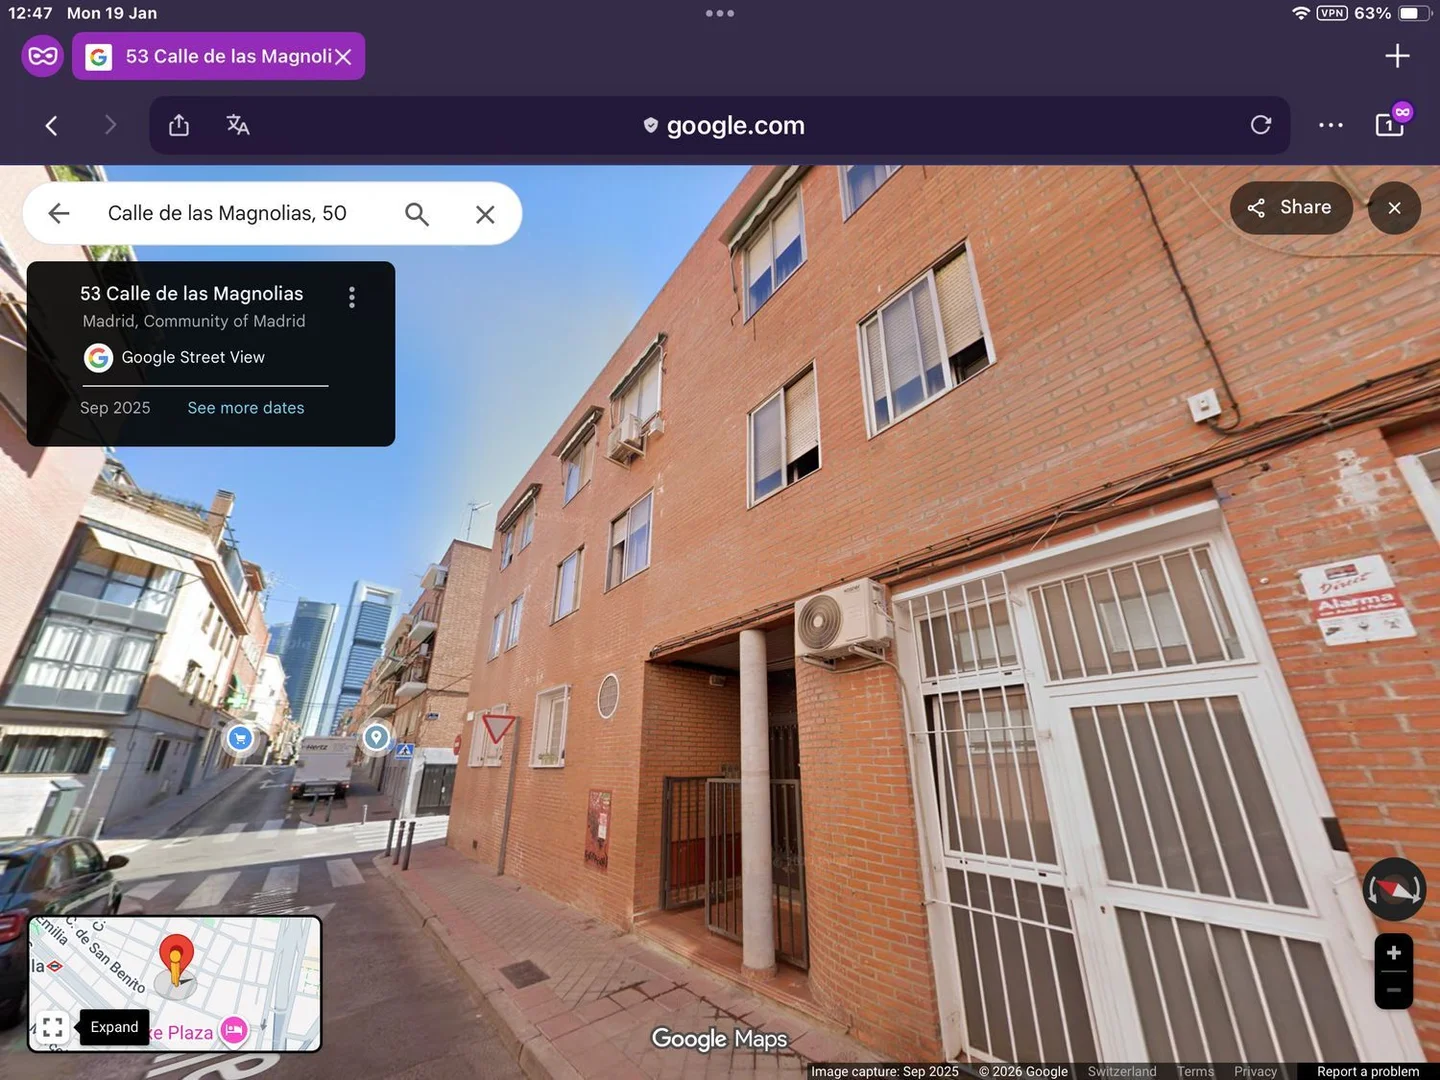The image size is (1440, 1080).
Task: Open the Privacy menu link at bottom
Action: tap(1255, 1071)
